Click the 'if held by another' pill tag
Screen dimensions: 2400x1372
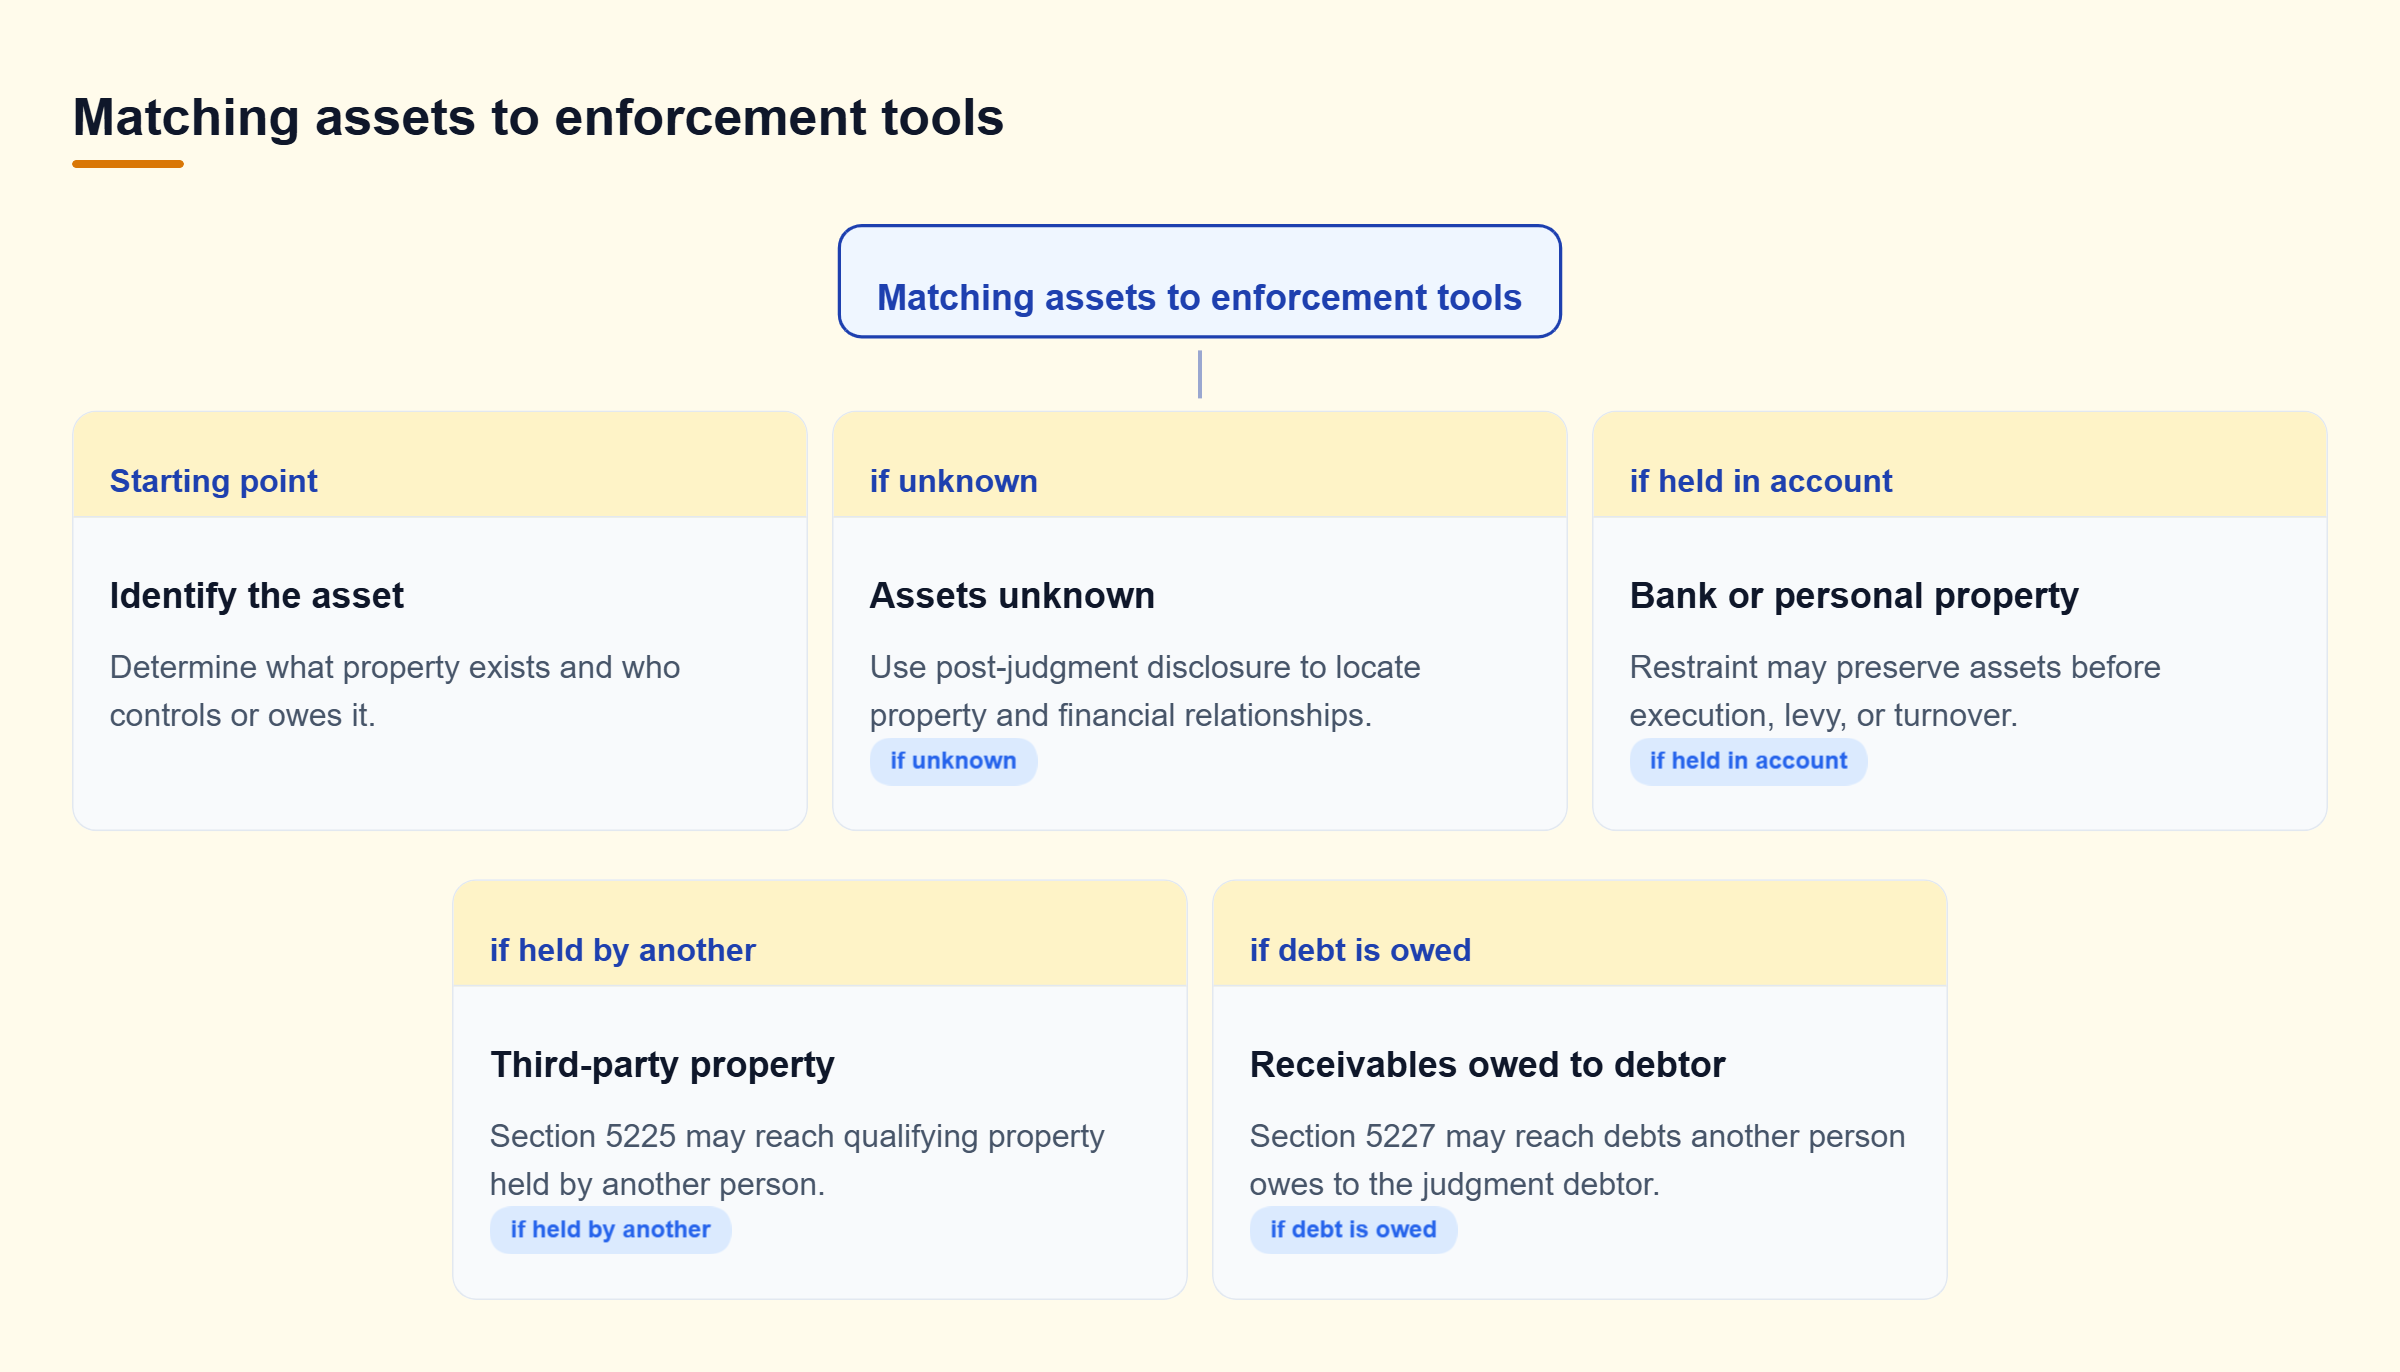(610, 1230)
